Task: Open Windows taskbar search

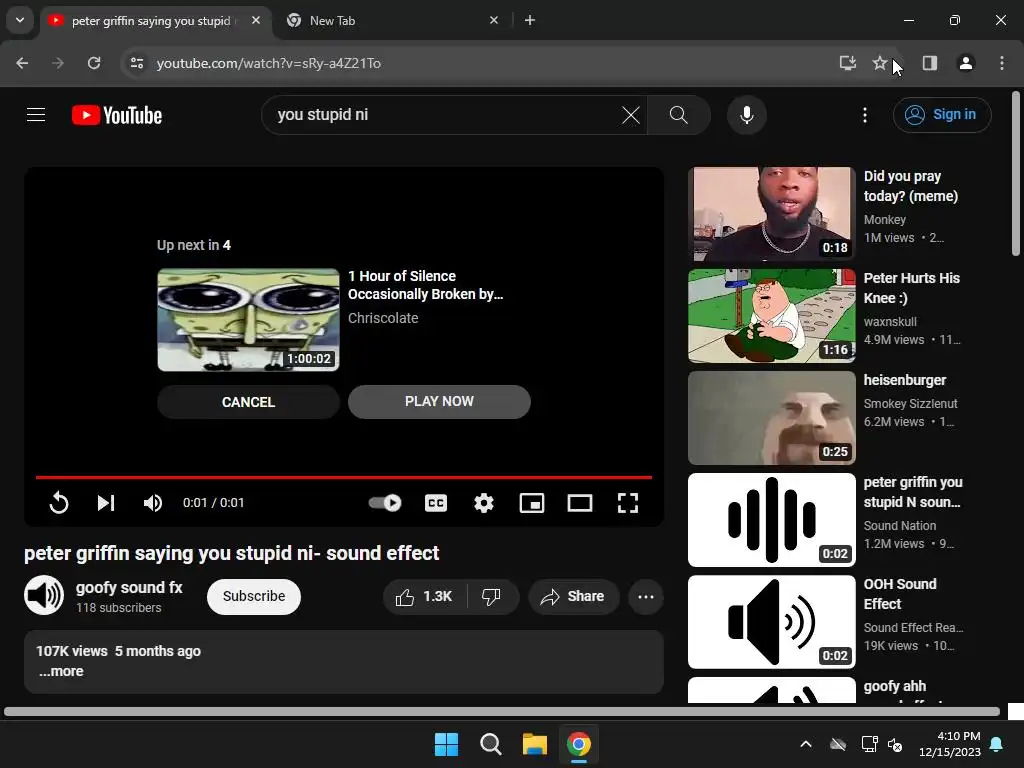Action: (490, 744)
